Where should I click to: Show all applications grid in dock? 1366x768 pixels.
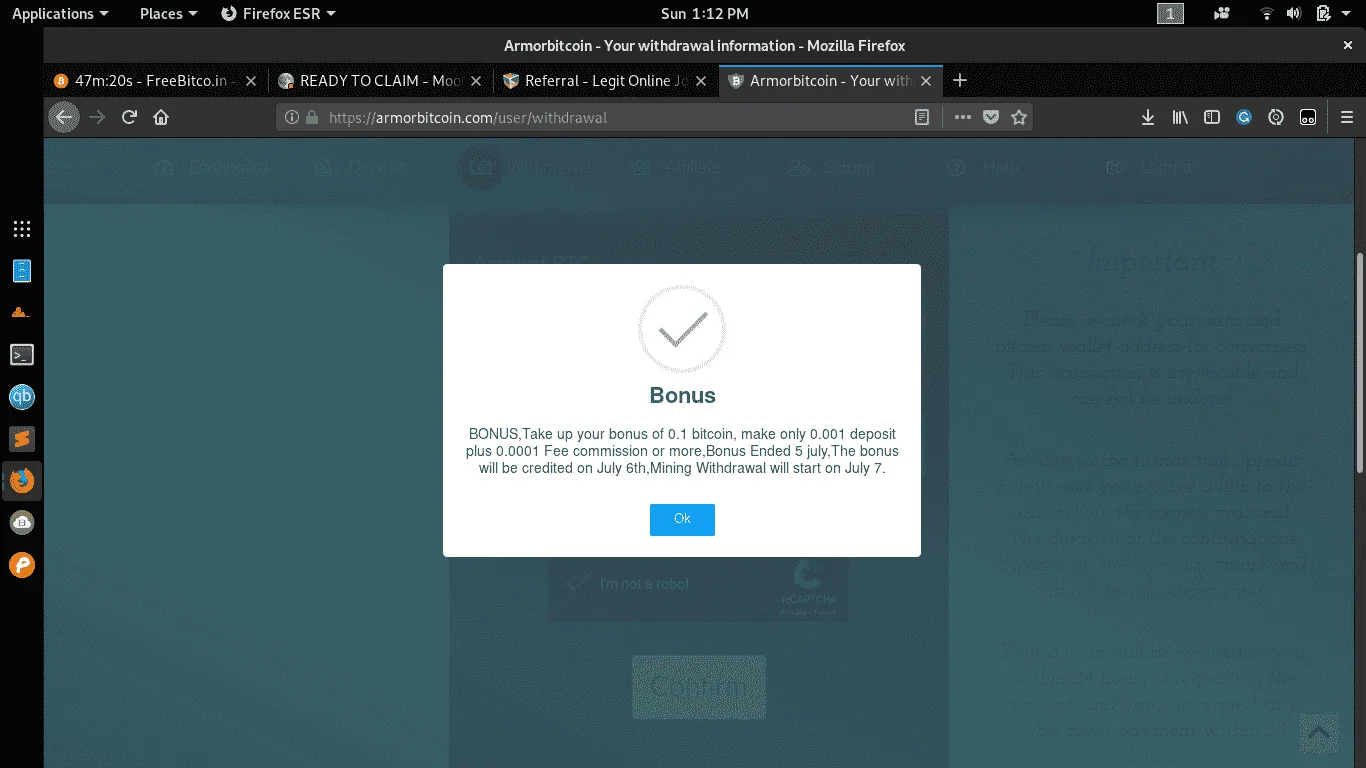pyautogui.click(x=22, y=229)
